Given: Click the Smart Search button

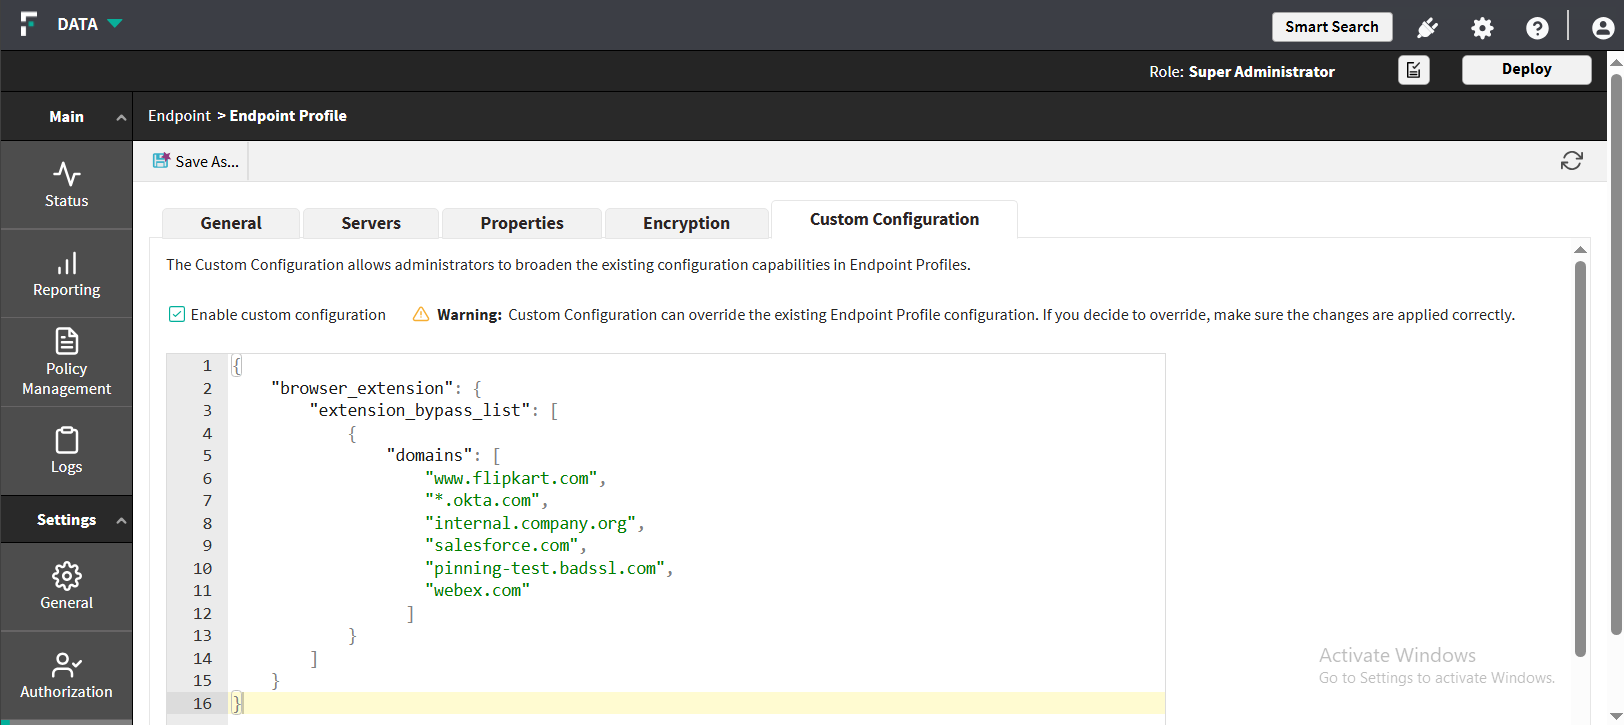Looking at the screenshot, I should pyautogui.click(x=1331, y=27).
